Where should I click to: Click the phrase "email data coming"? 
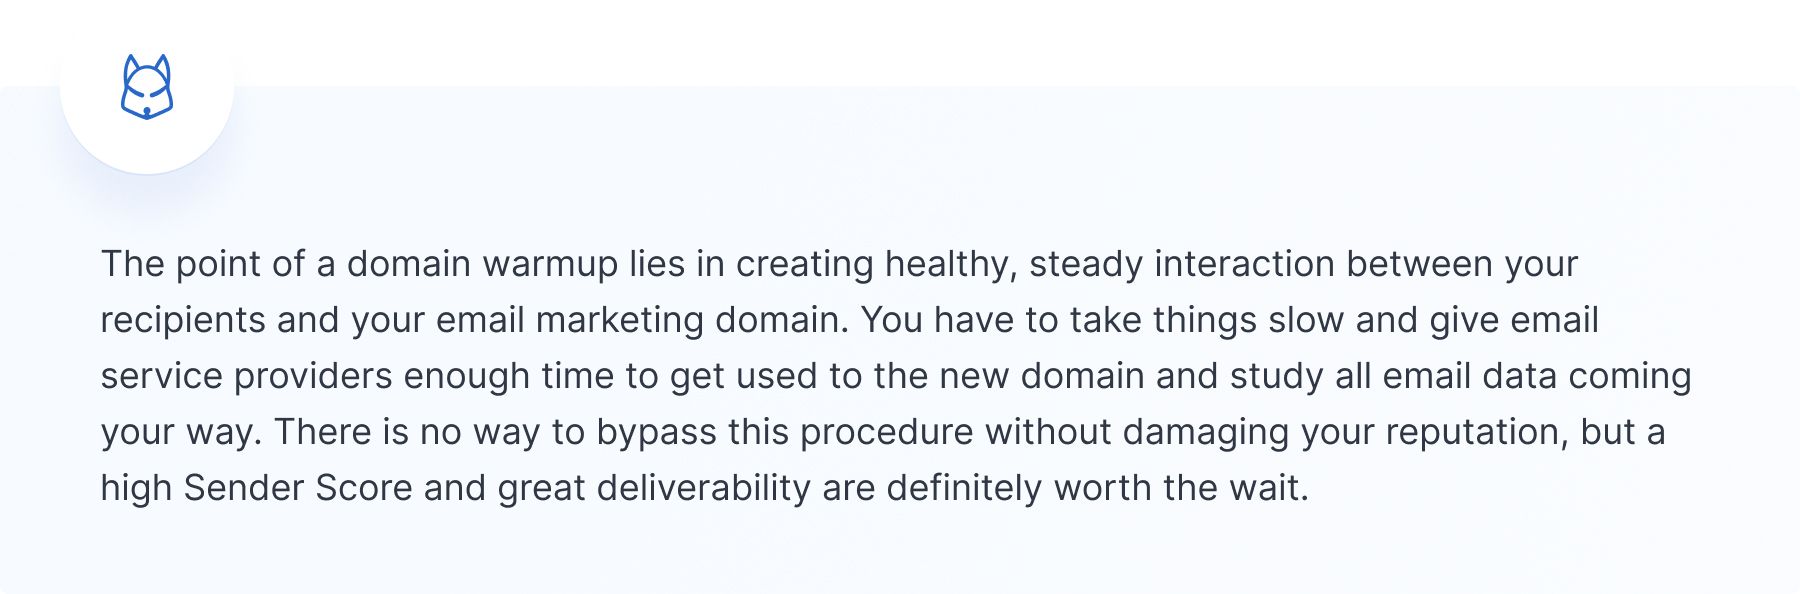(1537, 376)
